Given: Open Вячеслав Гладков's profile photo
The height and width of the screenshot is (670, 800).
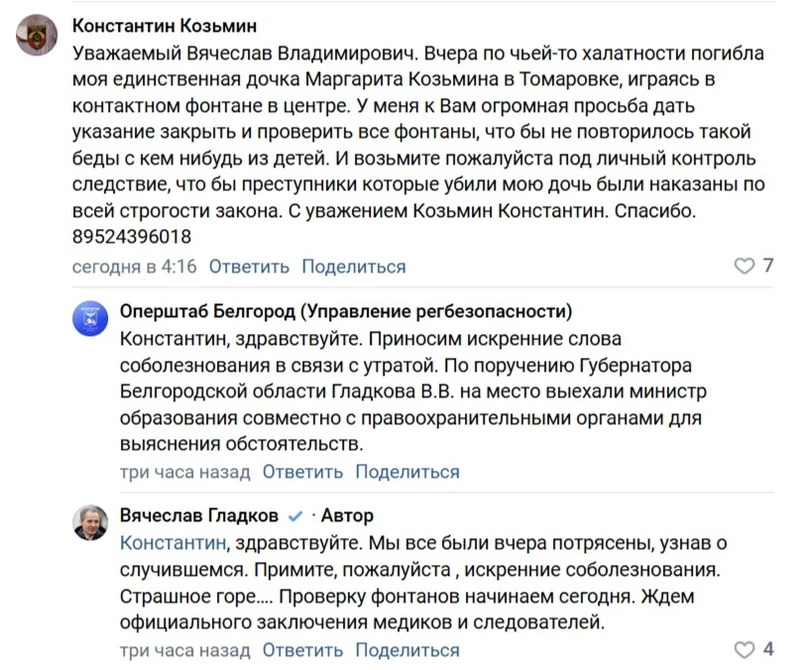Looking at the screenshot, I should point(90,523).
